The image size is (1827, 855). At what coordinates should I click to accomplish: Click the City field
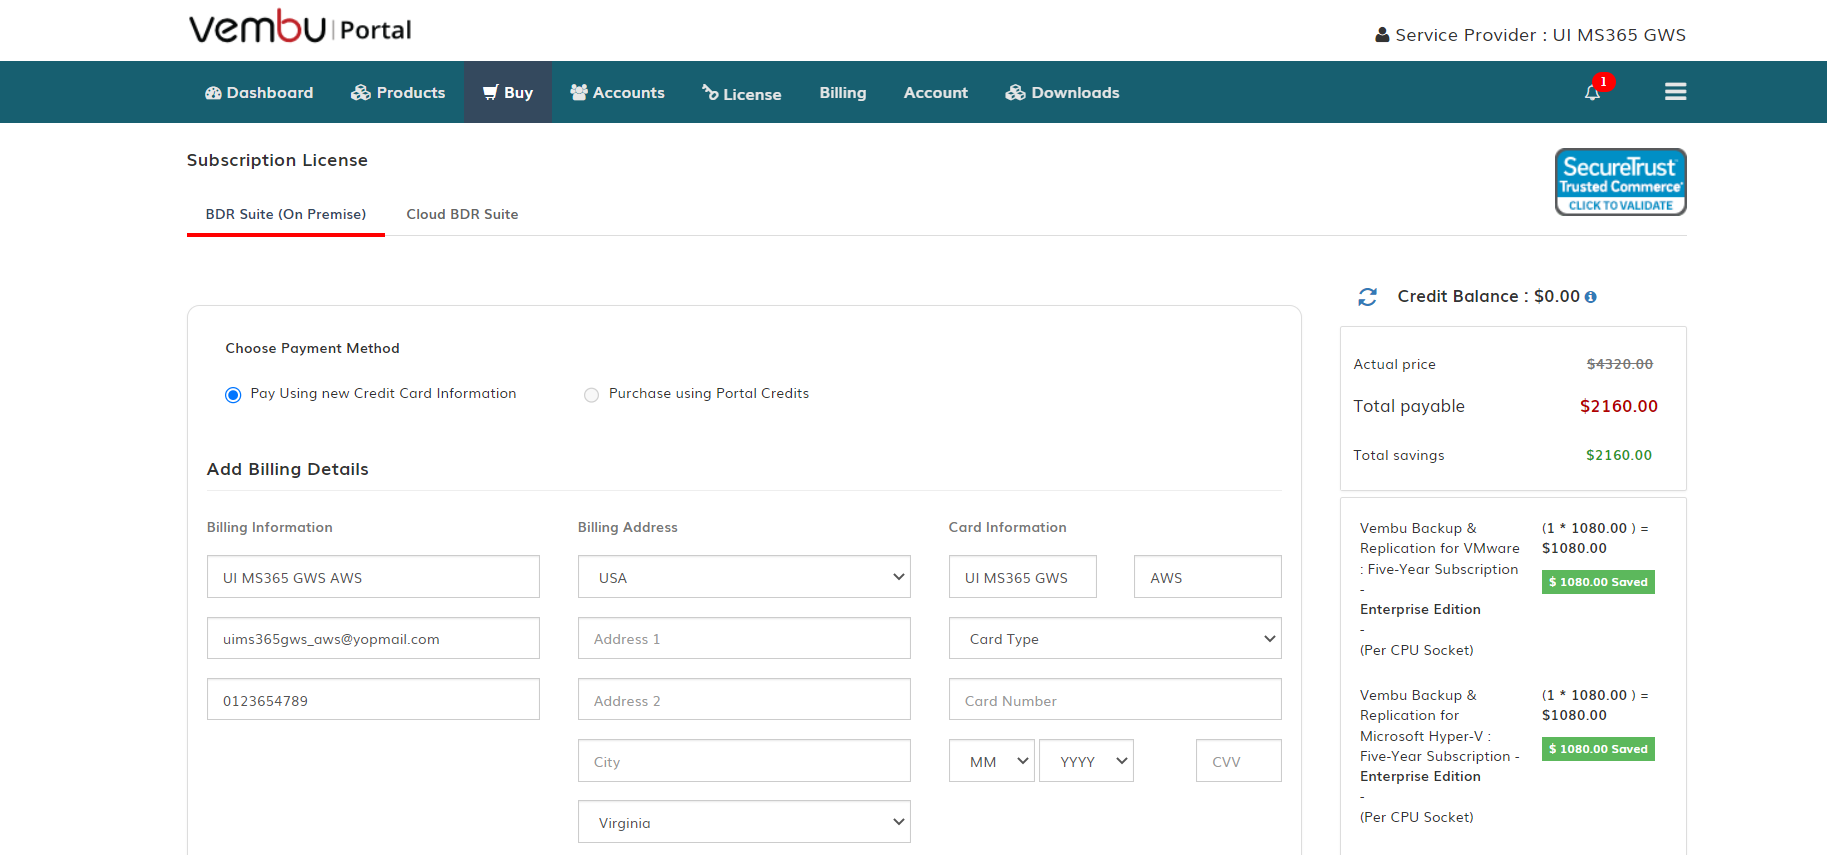pos(744,761)
